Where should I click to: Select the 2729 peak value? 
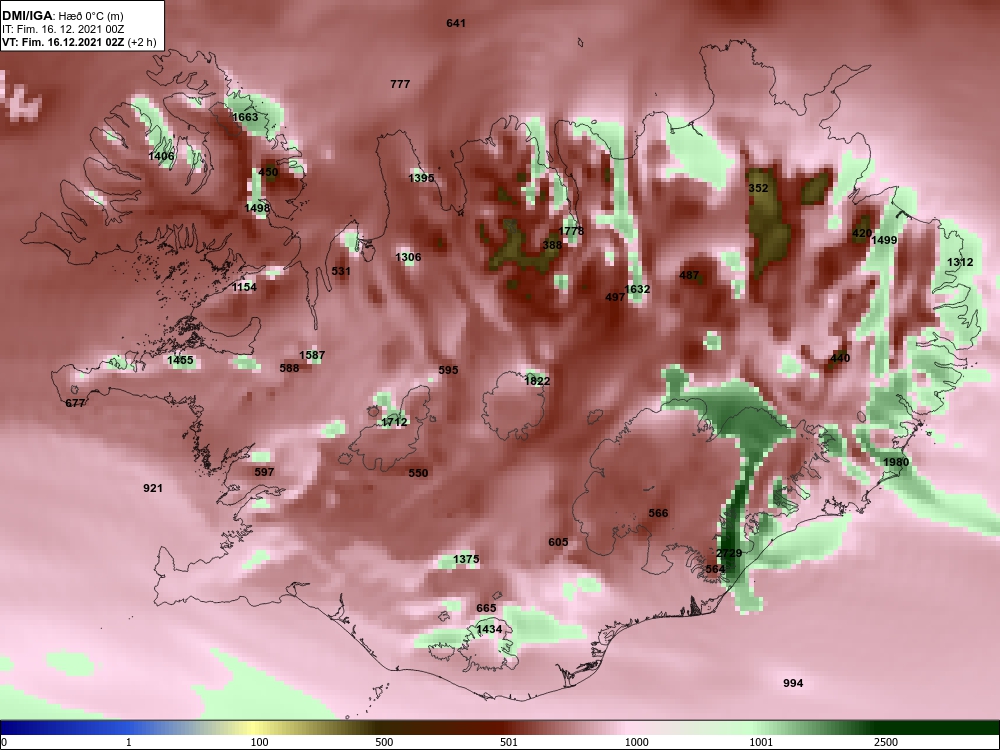[x=729, y=553]
